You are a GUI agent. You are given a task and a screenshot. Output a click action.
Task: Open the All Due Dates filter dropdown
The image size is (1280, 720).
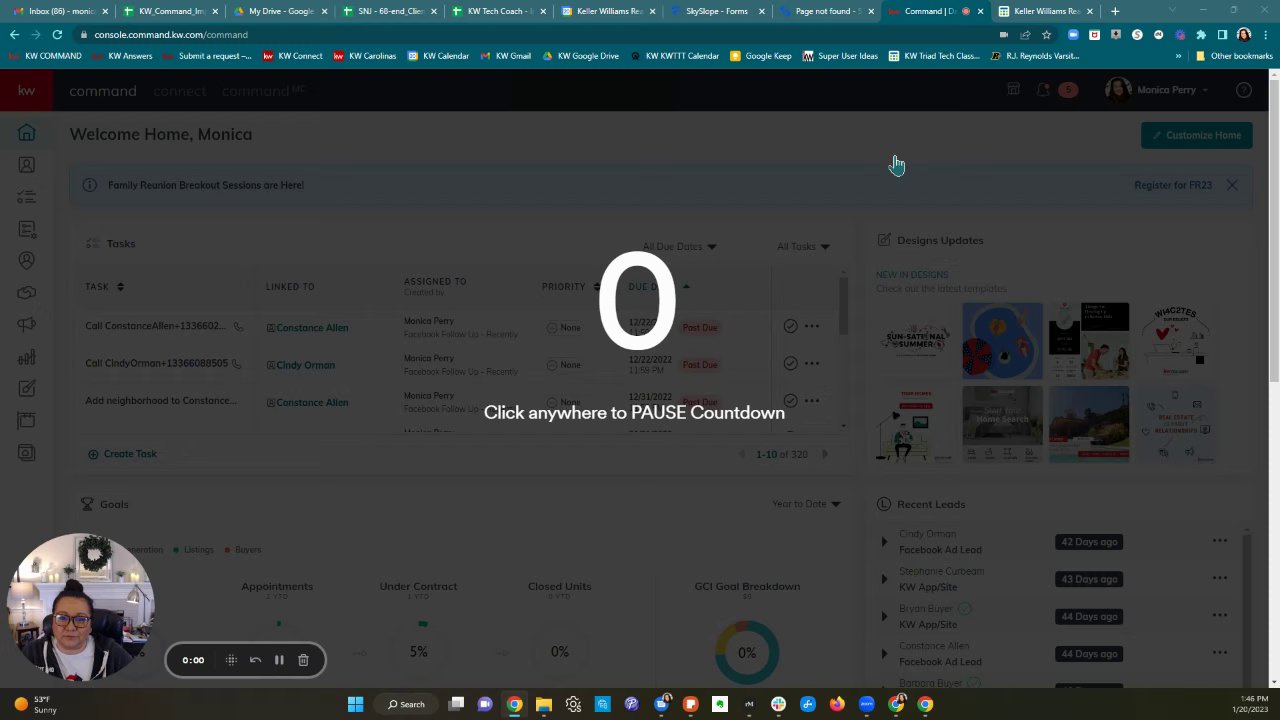[x=680, y=246]
